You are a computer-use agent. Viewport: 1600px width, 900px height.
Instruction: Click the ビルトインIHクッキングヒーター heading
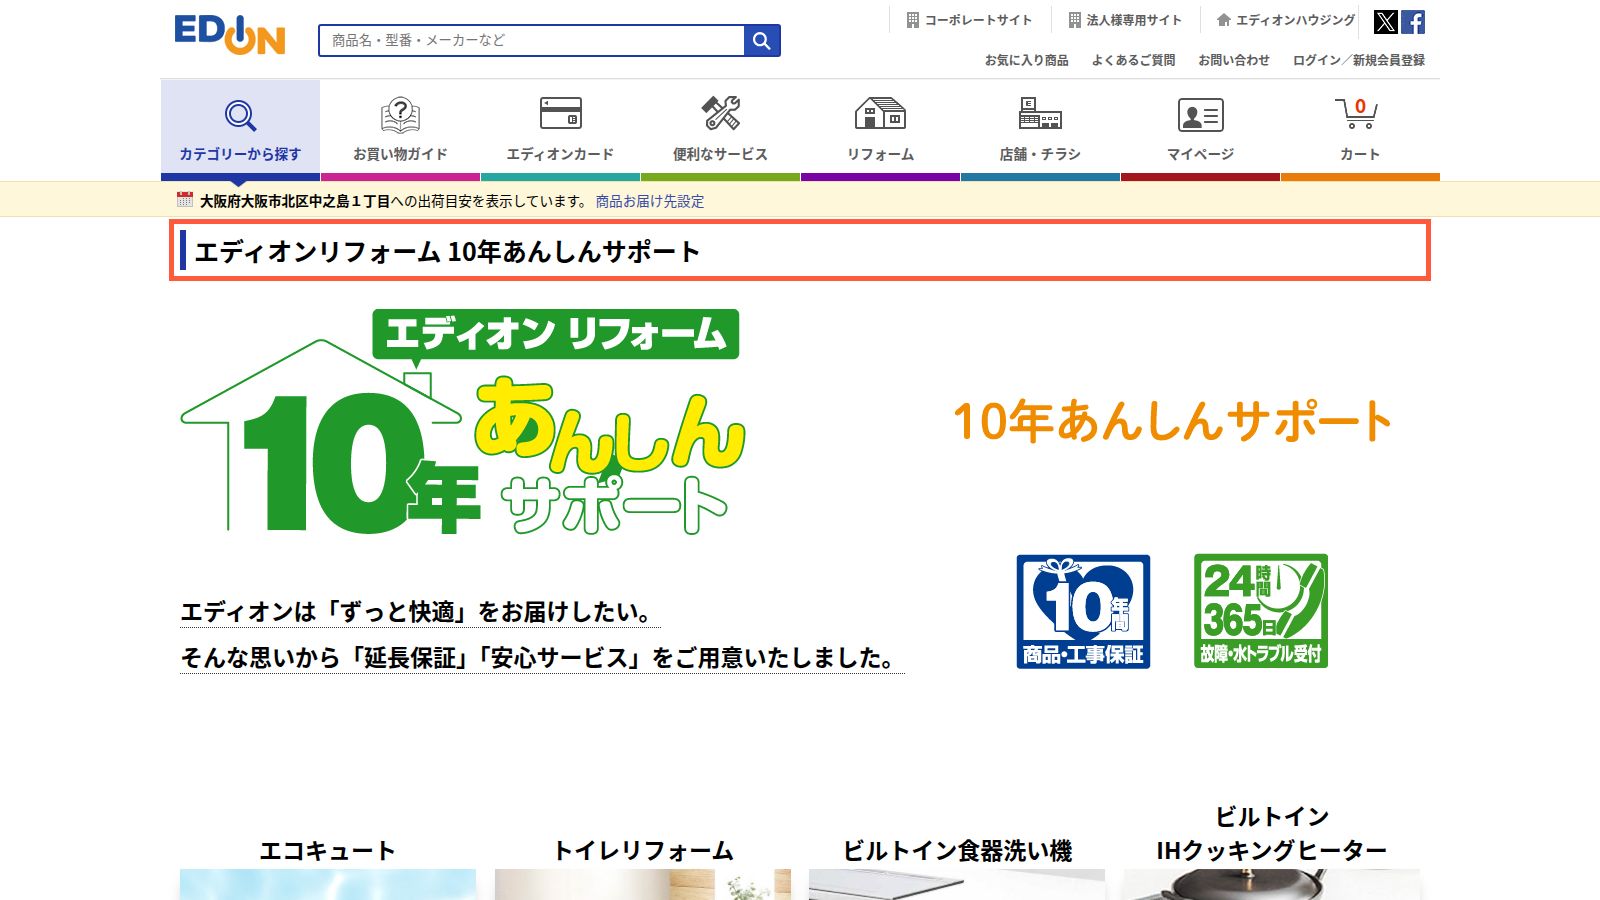1271,834
